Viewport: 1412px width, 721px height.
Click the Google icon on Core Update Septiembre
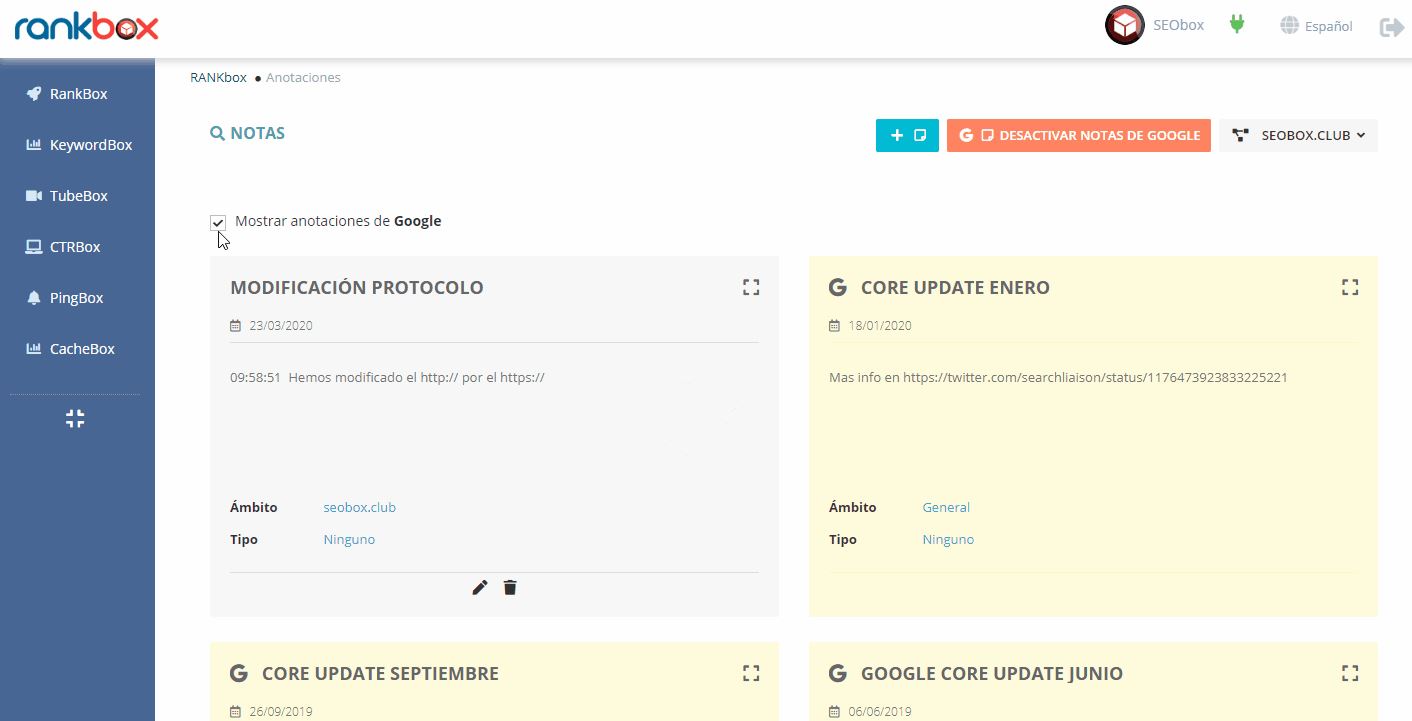[239, 673]
